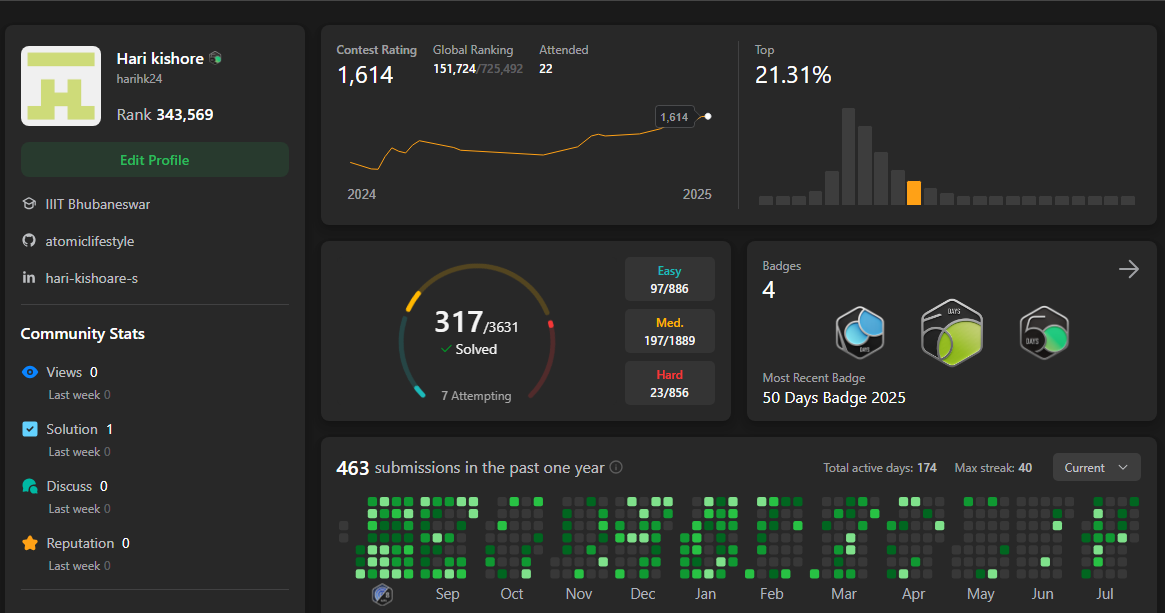Screen dimensions: 1165x613
Task: Click the info icon next to submissions count
Action: coord(617,467)
